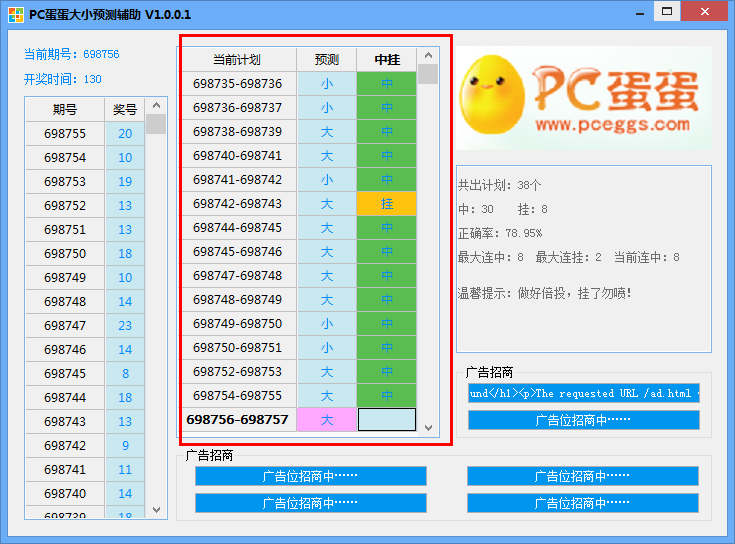The image size is (735, 544).
Task: Click the pink 大 prediction cell
Action: 327,419
